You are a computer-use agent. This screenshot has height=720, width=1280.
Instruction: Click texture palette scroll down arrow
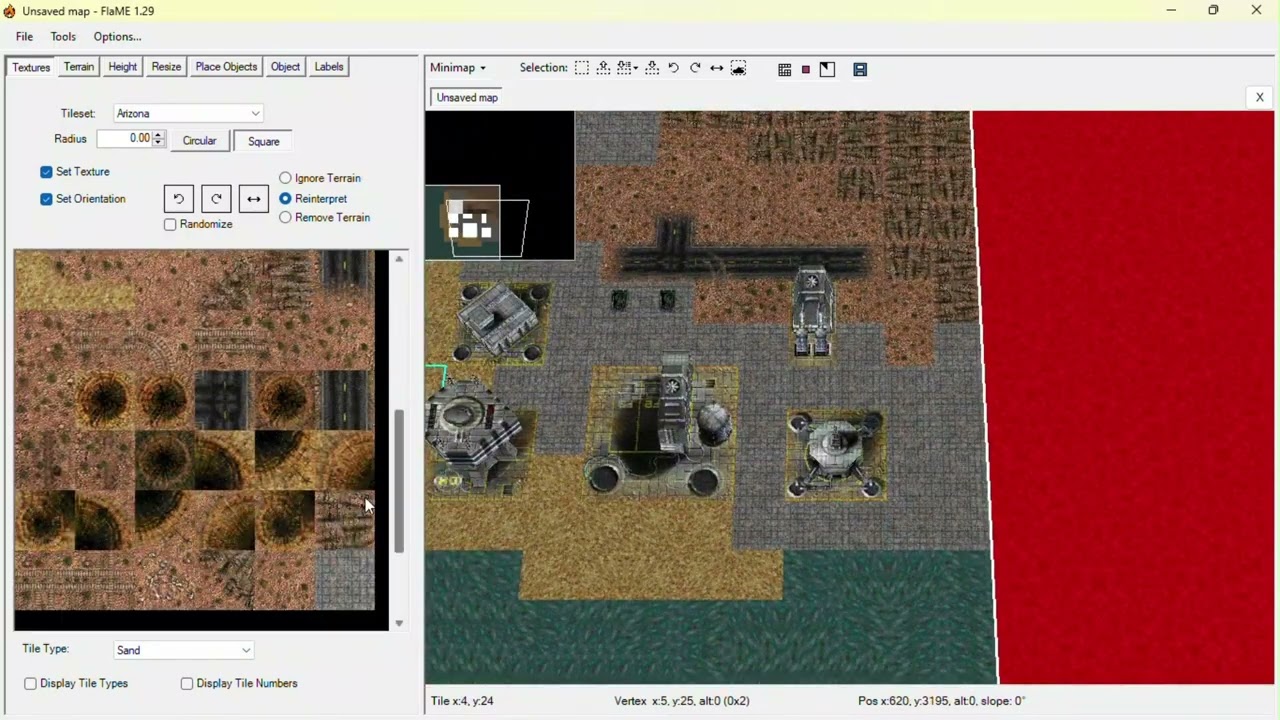tap(398, 623)
